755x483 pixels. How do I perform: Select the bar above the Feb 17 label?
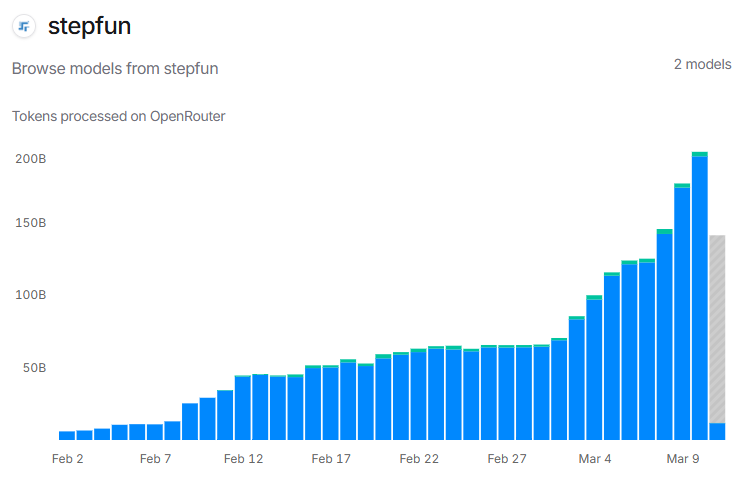(330, 403)
